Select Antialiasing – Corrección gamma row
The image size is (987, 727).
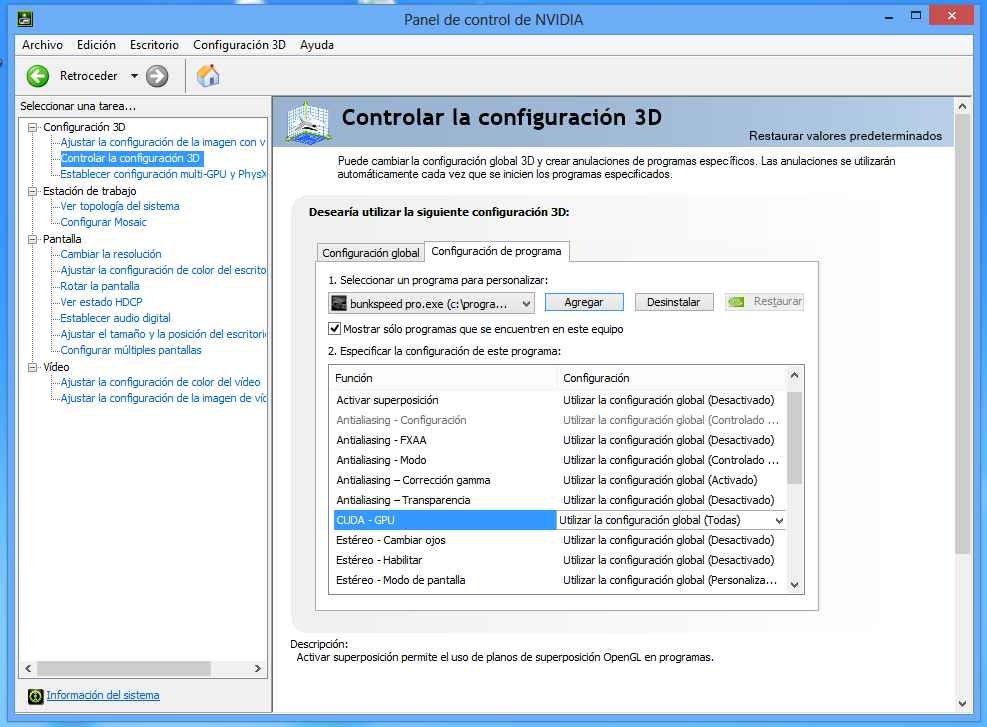[x=558, y=480]
